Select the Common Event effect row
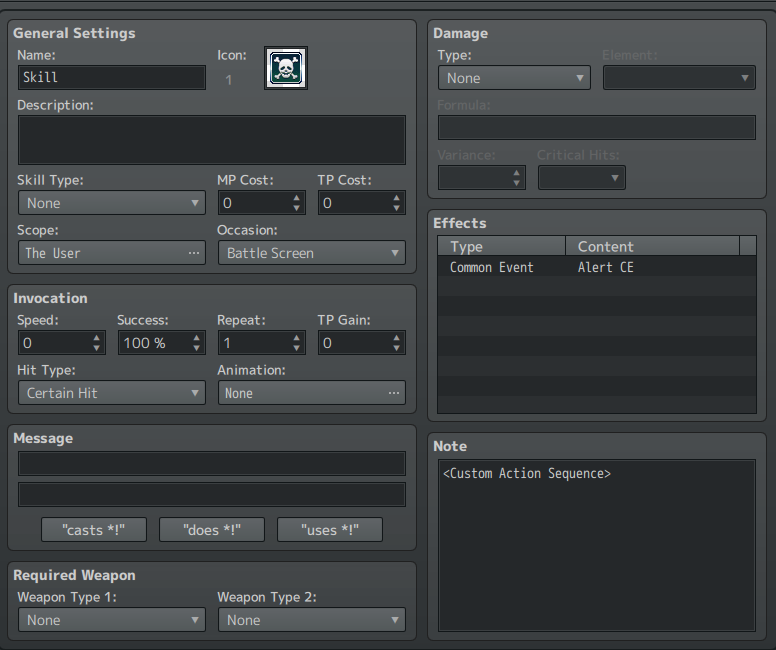Screen dimensions: 776x650 coord(597,267)
